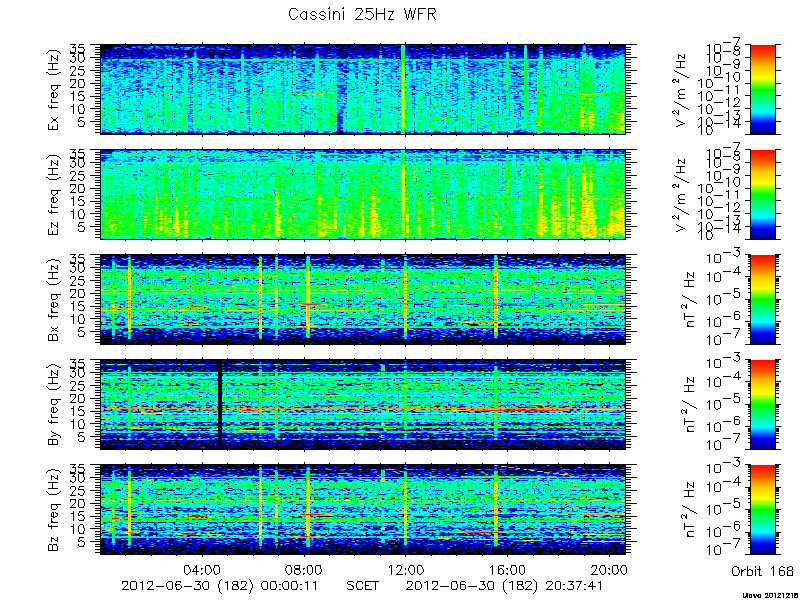Click the bright 12:00 vertical burst in Ex panel
Image resolution: width=800 pixels, height=600 pixels.
pyautogui.click(x=403, y=89)
